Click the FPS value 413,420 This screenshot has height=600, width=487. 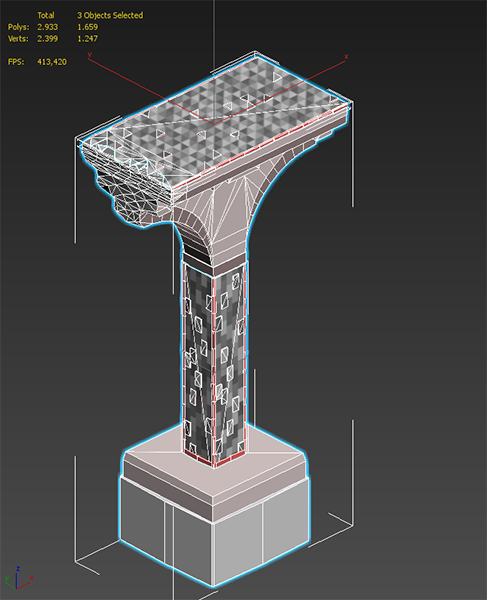tap(52, 62)
